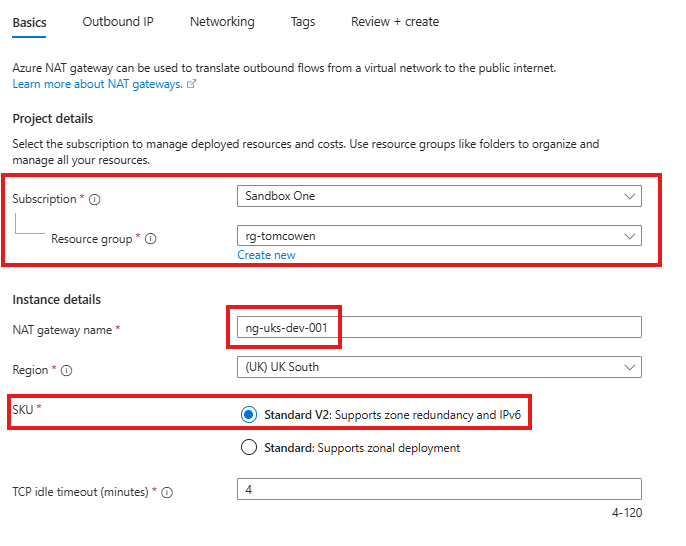Click the TCP idle timeout info icon

point(167,492)
